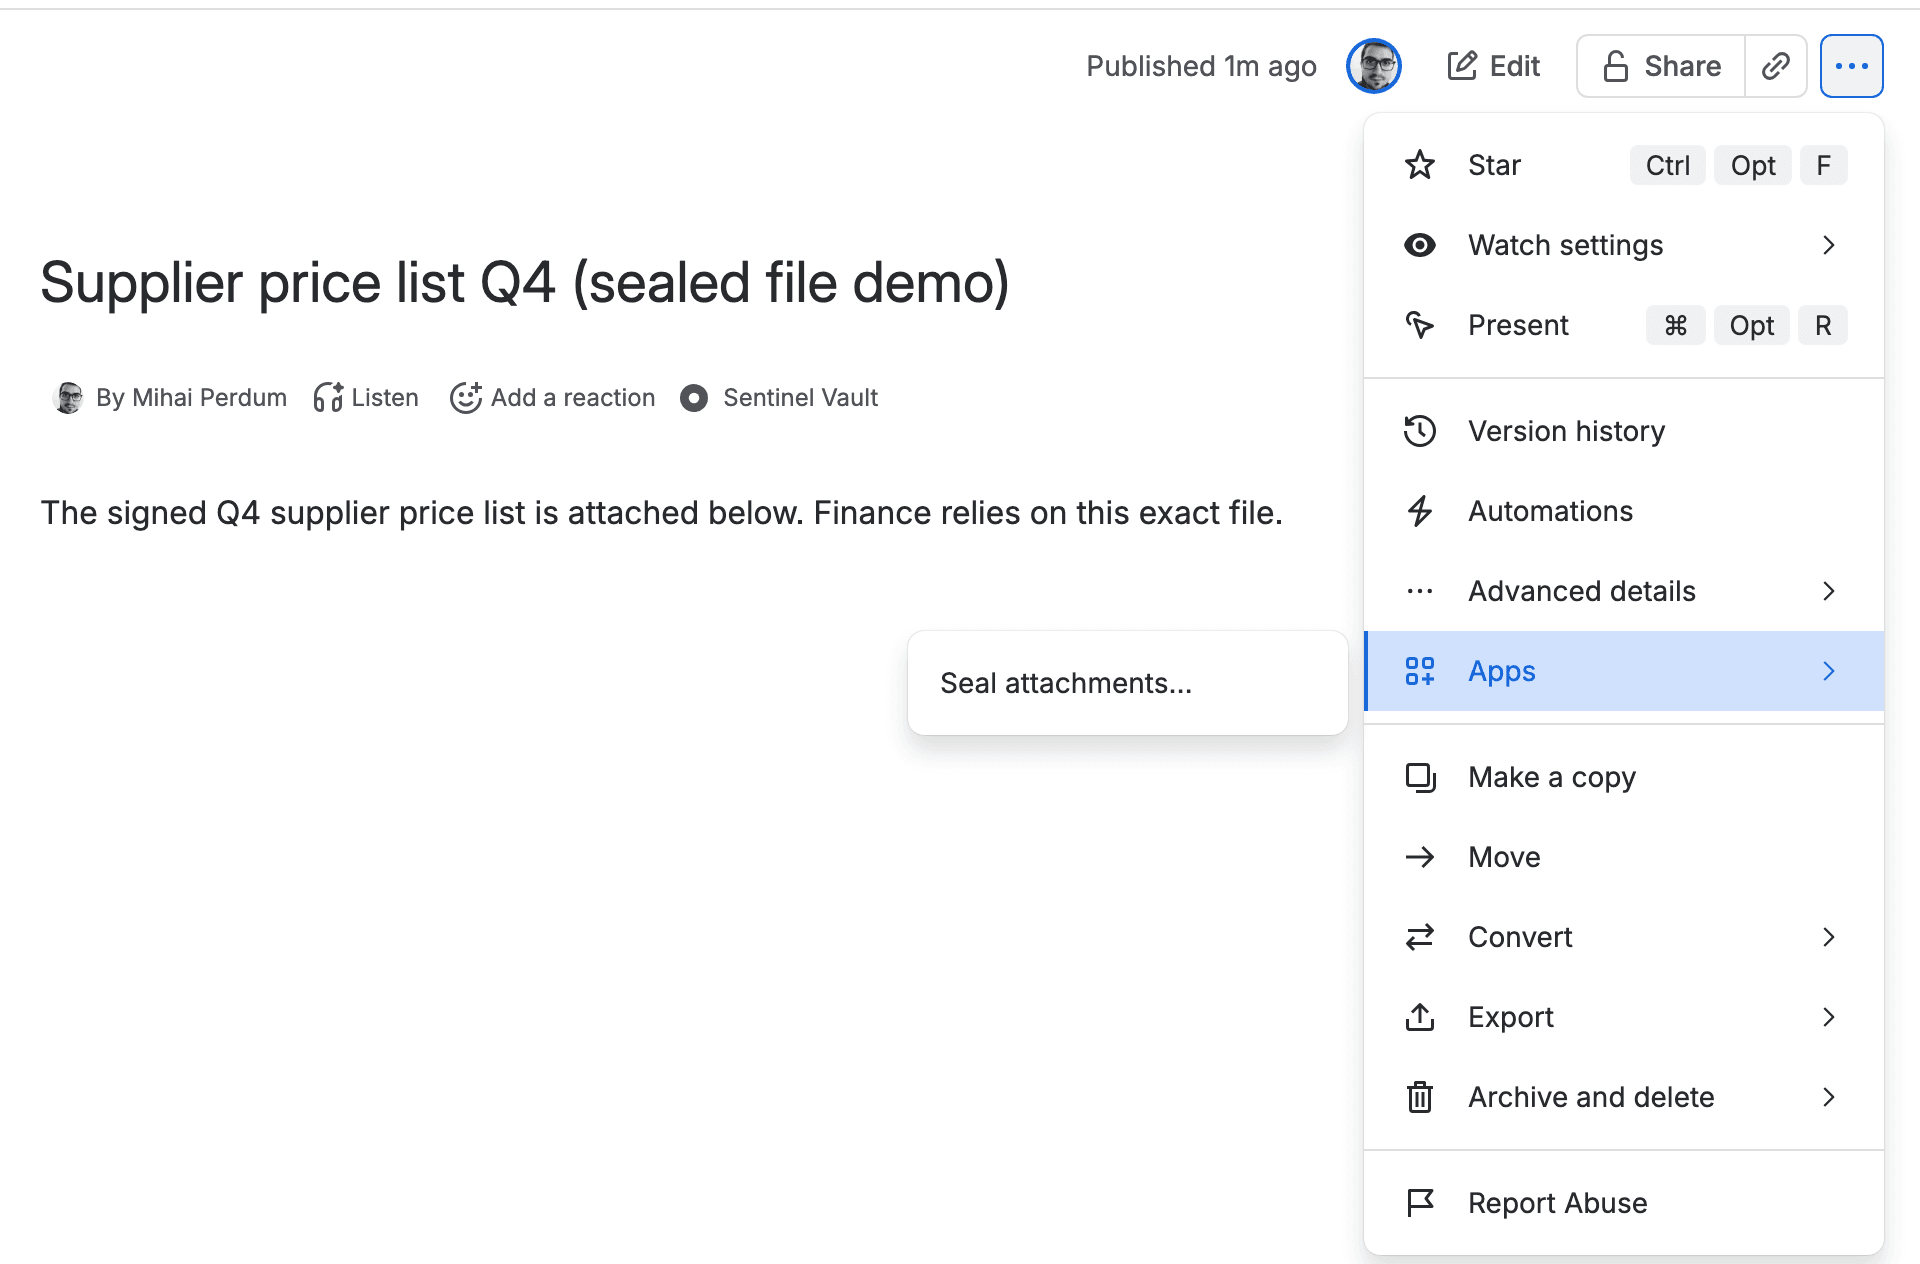The height and width of the screenshot is (1264, 1920).
Task: Choose Seal attachments... from the Apps submenu
Action: tap(1127, 683)
